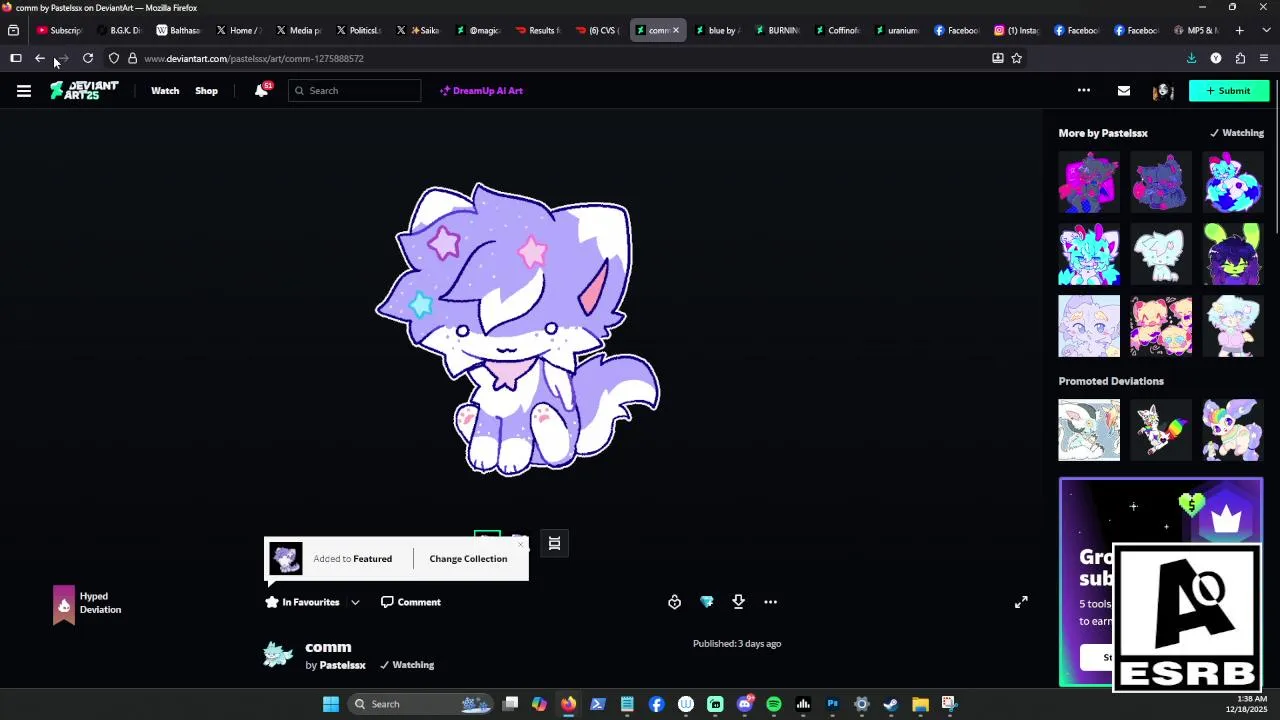Click the diamond award icon
Screen dimensions: 1280x720
click(x=707, y=602)
